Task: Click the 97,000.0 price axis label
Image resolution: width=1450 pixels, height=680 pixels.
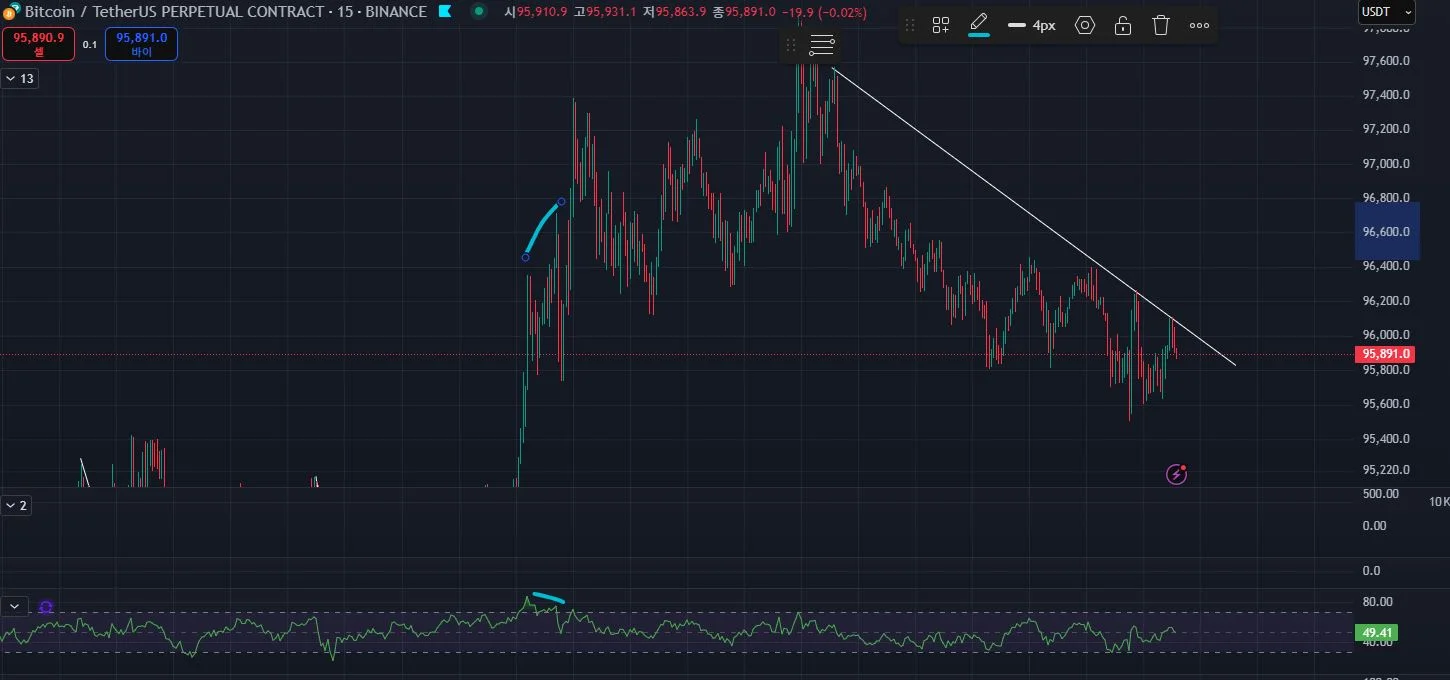Action: point(1385,164)
